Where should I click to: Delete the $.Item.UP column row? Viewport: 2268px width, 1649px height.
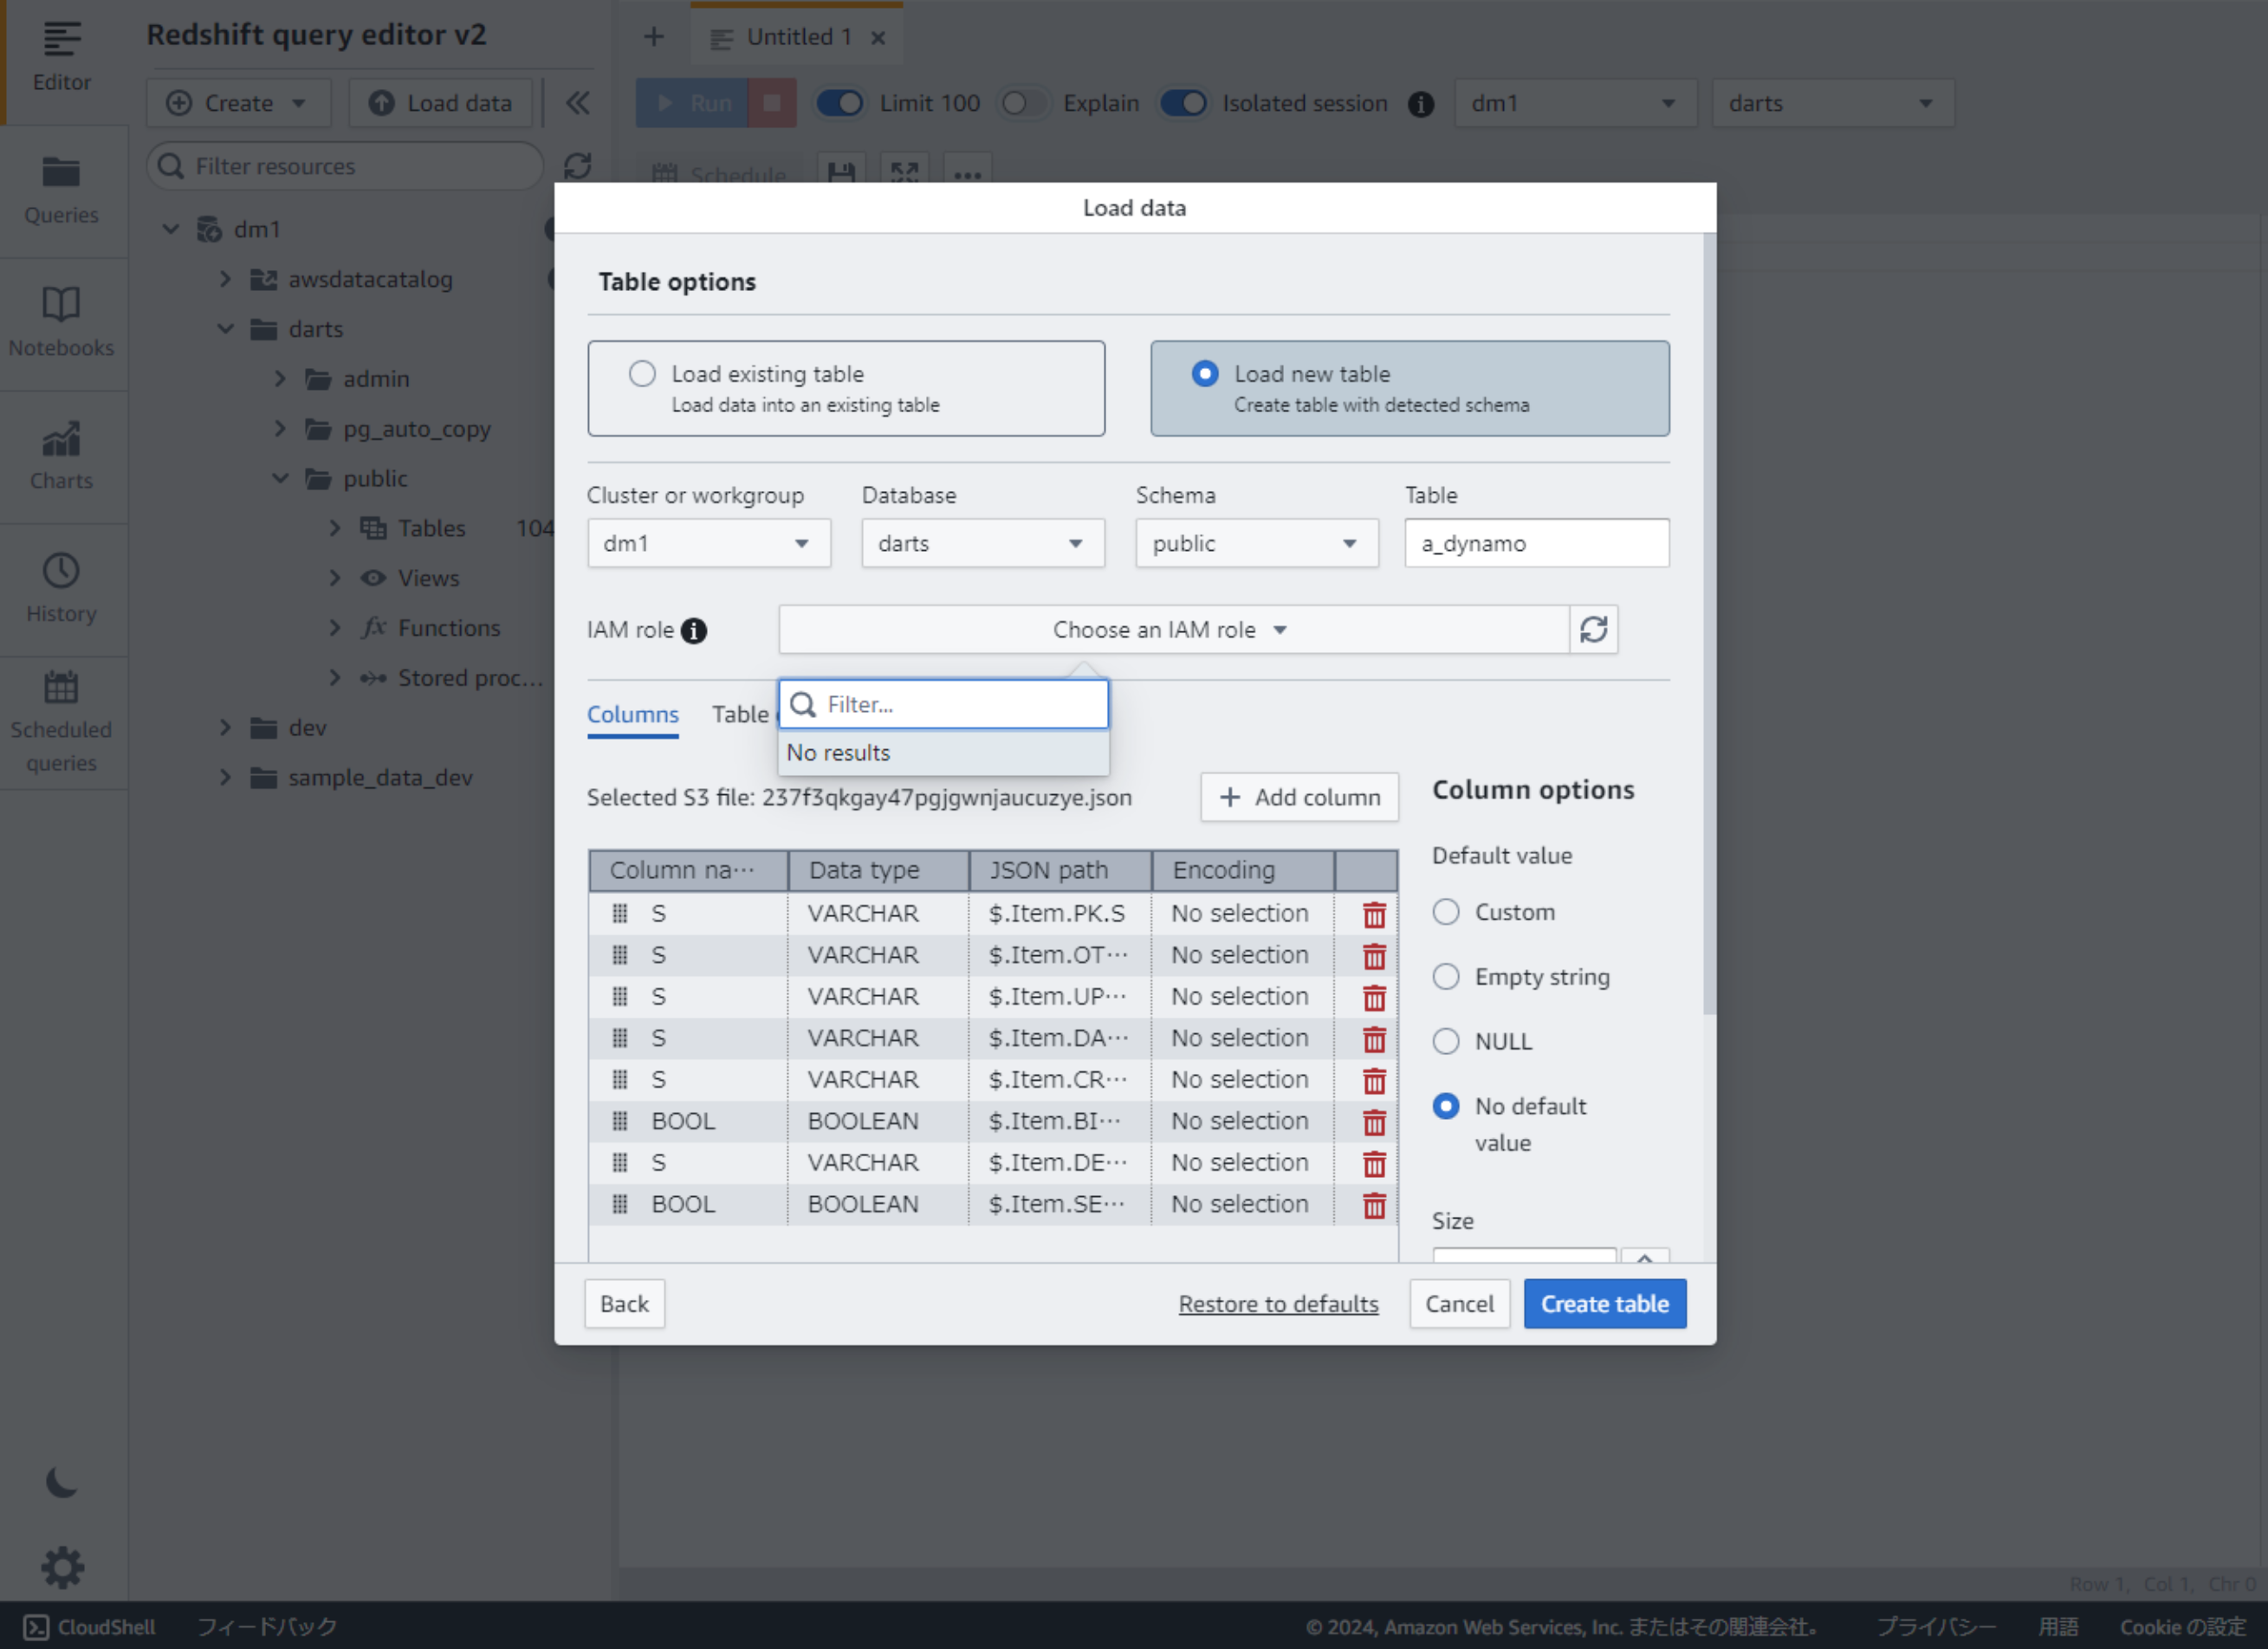pos(1374,997)
